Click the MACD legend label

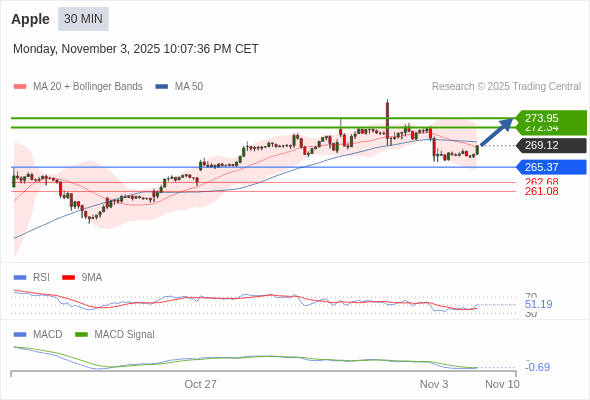click(x=48, y=335)
